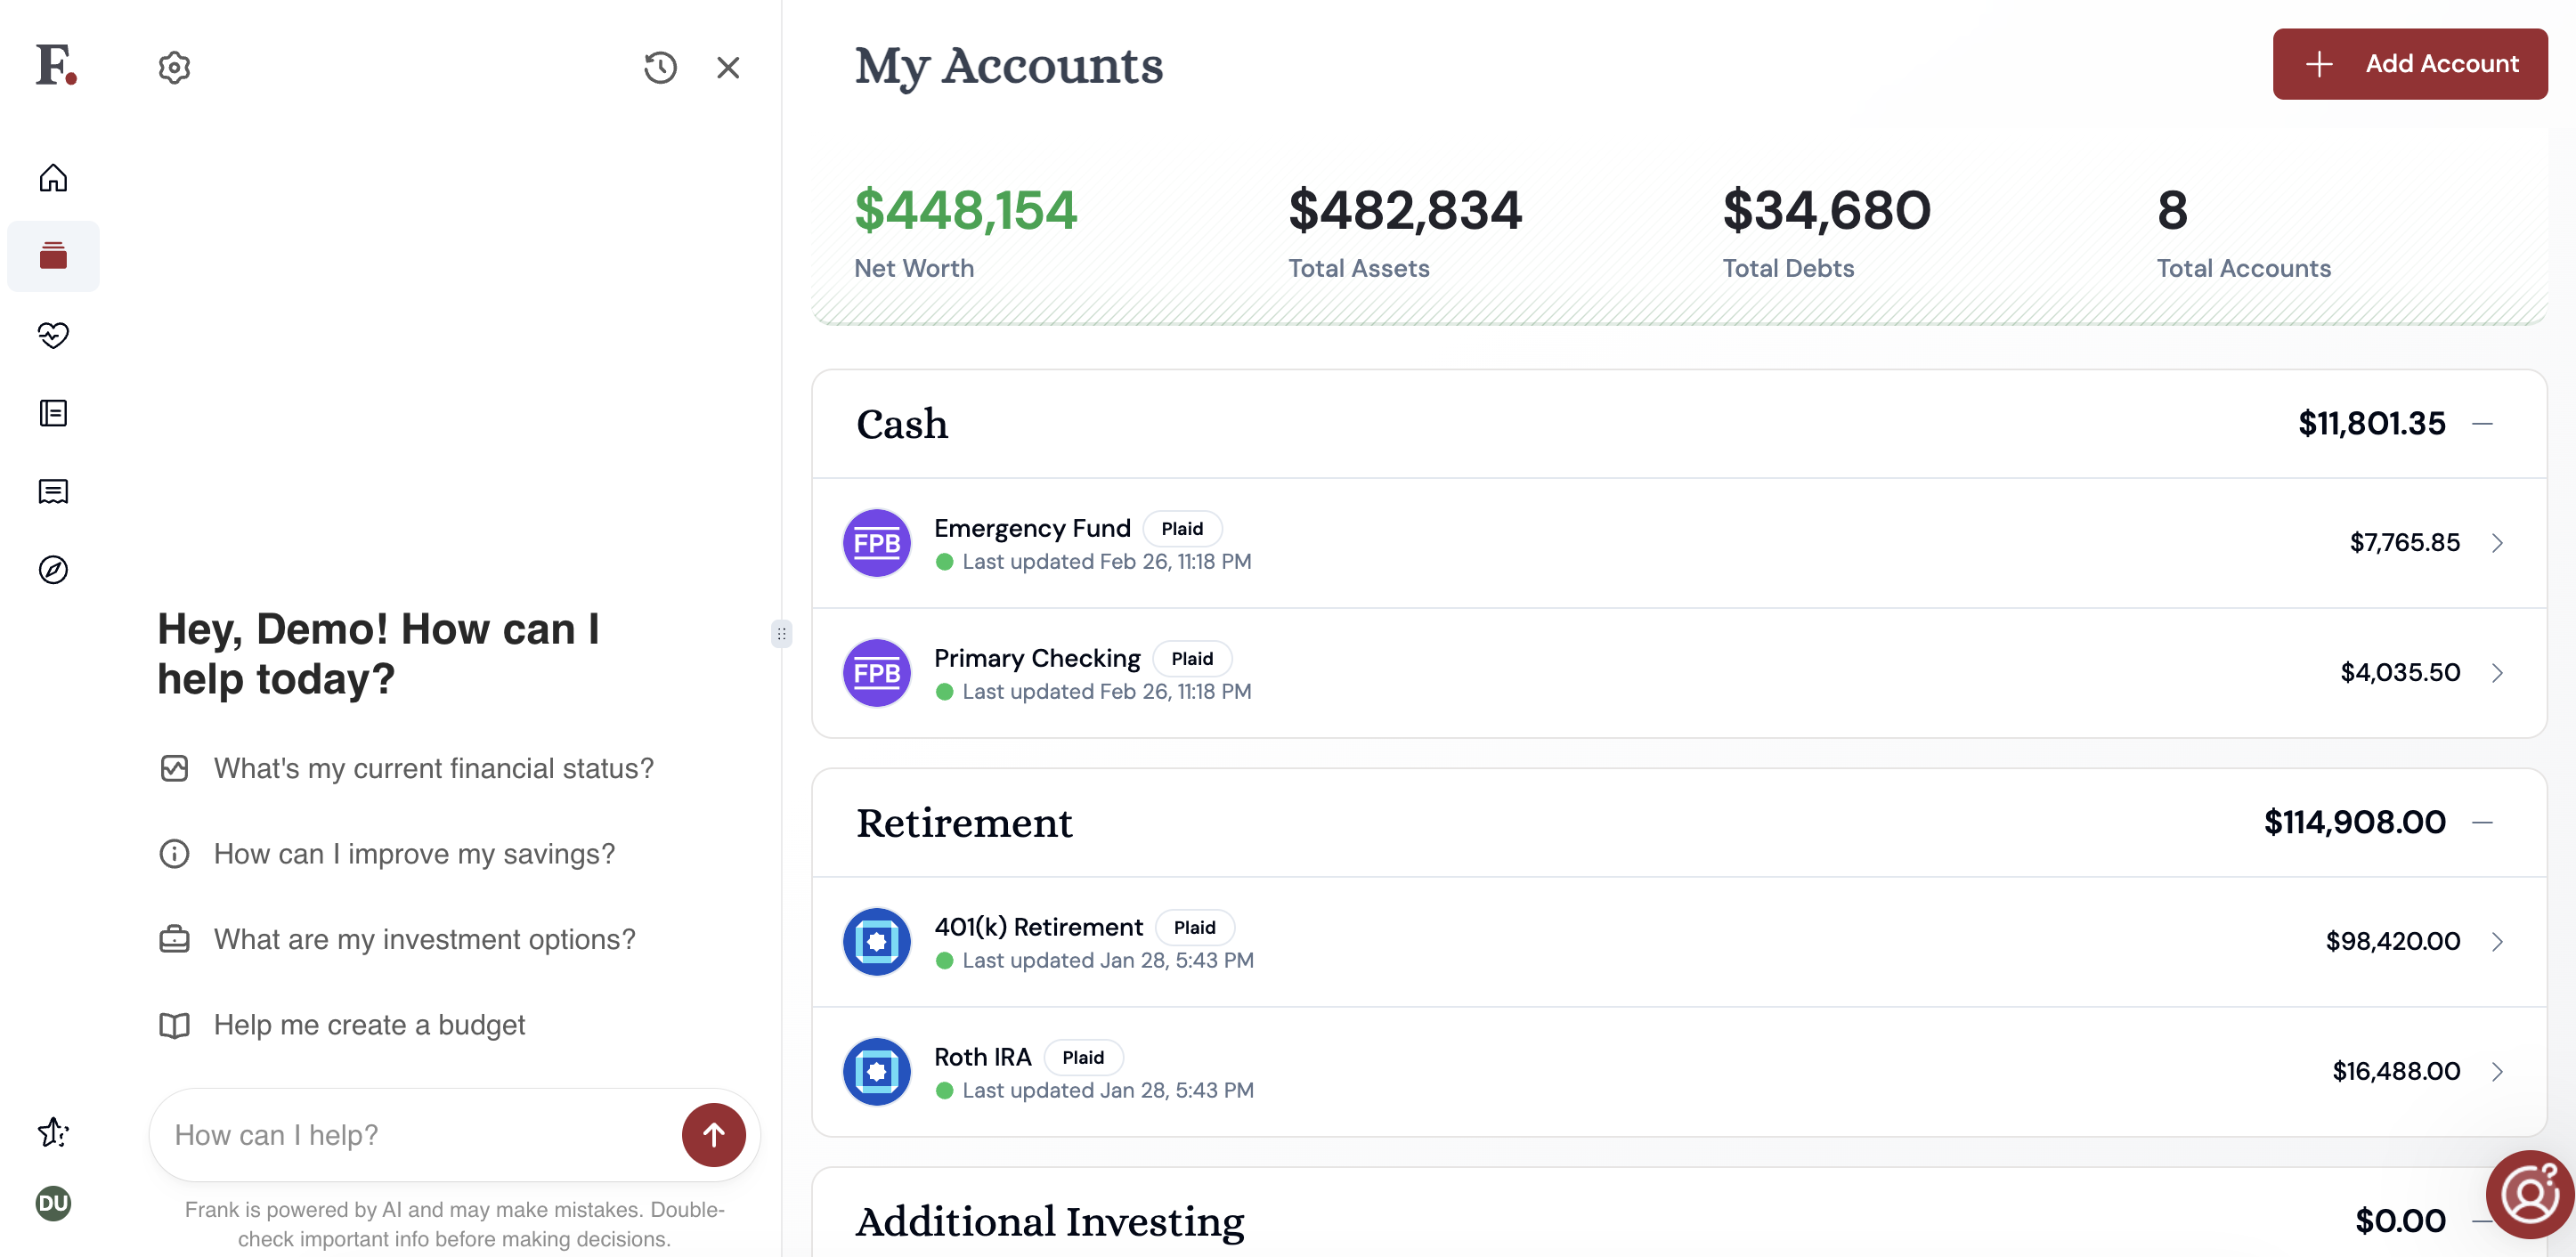Click the Retirement total $114,908.00

(x=2354, y=822)
